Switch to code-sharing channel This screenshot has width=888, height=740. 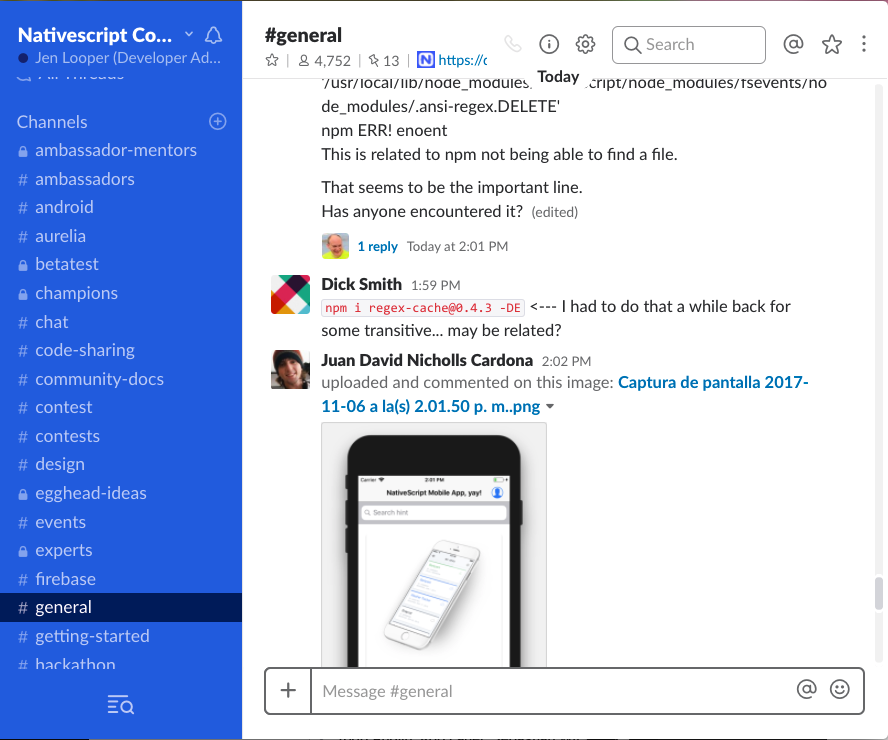pyautogui.click(x=121, y=350)
